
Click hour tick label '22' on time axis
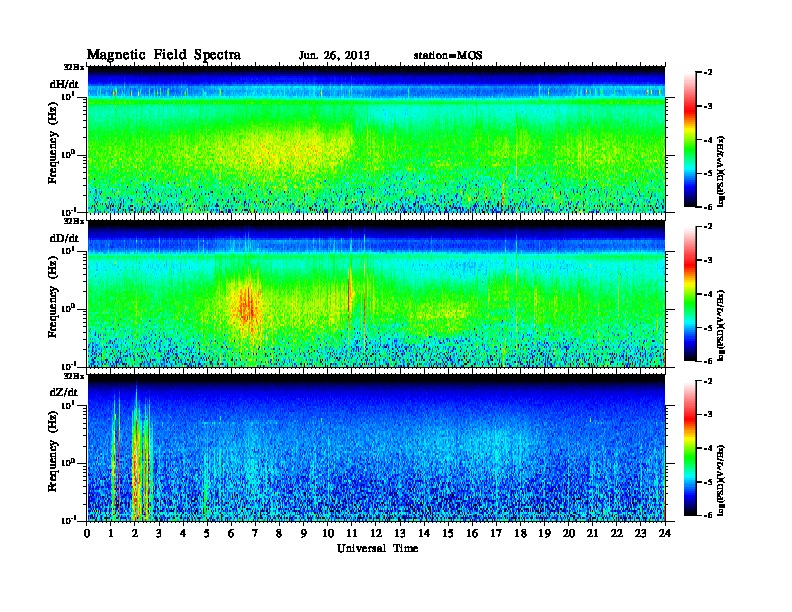(x=617, y=534)
